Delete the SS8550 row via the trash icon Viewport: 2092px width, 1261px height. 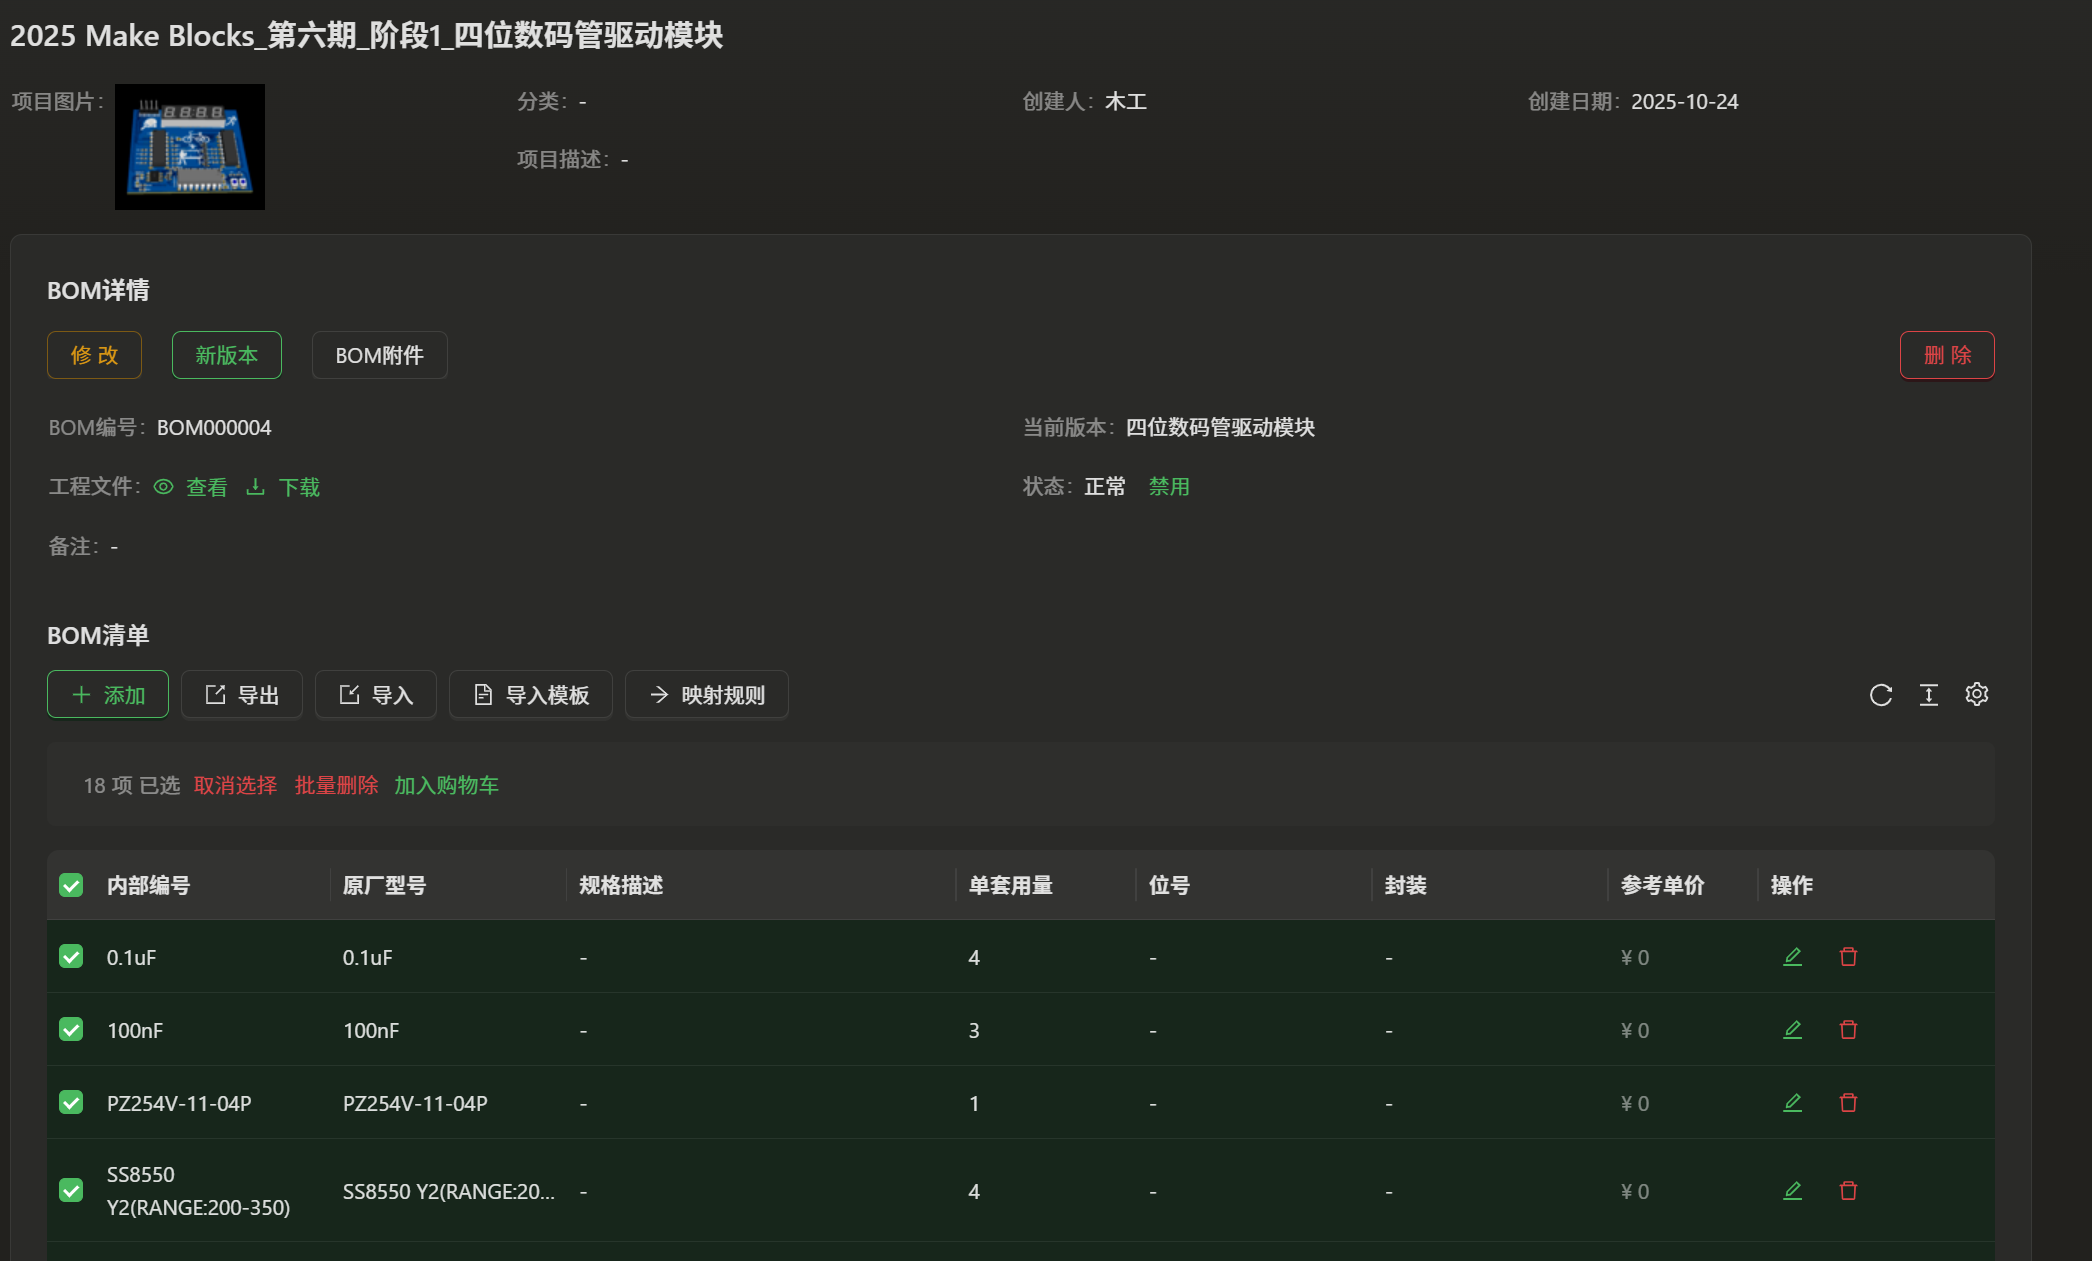[1848, 1191]
